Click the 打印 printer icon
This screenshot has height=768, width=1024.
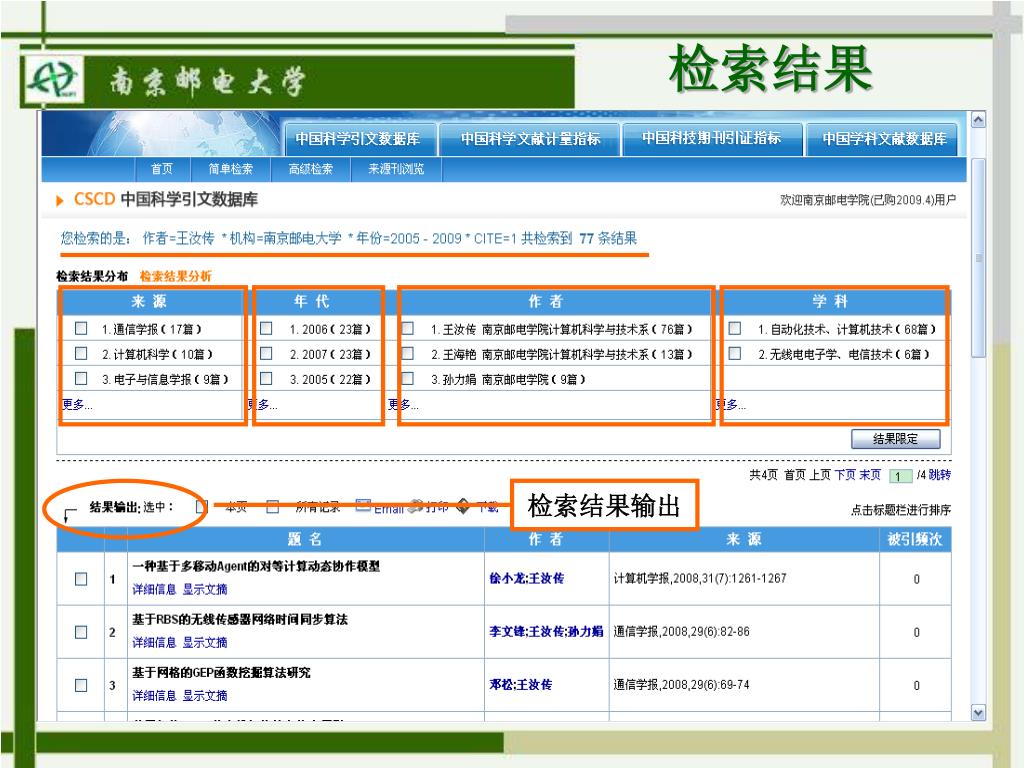point(415,507)
